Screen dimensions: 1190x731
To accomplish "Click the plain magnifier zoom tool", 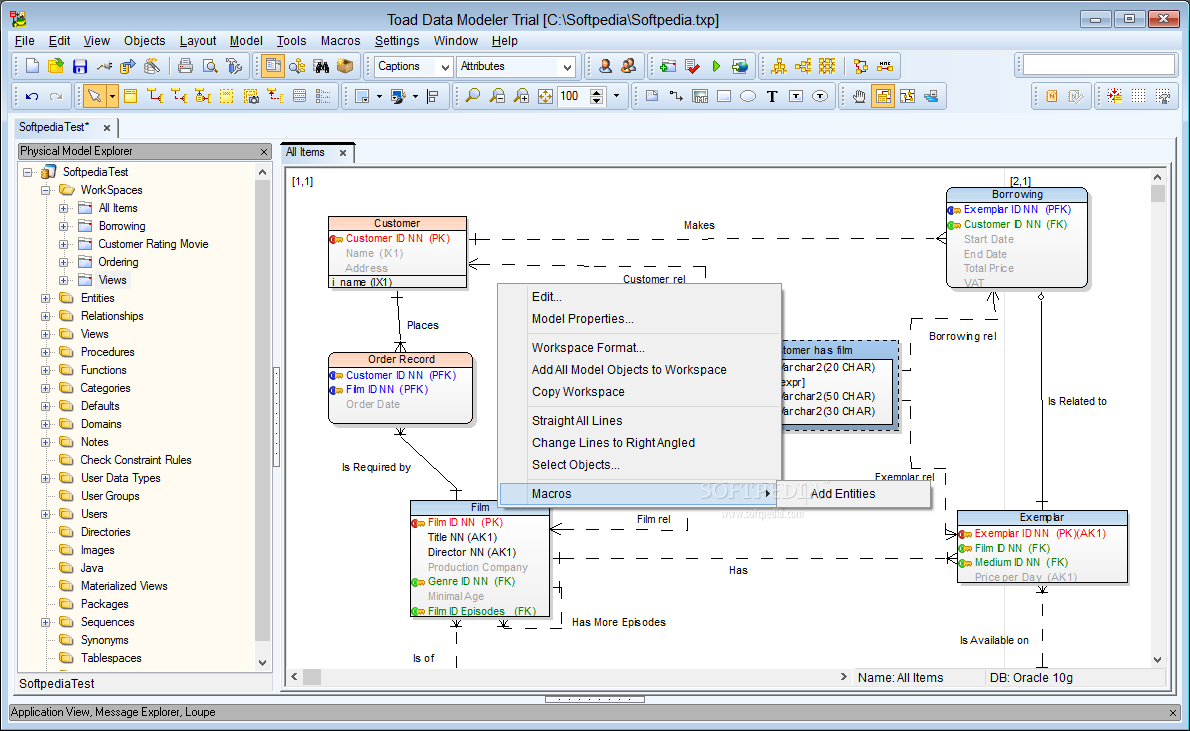I will click(473, 96).
